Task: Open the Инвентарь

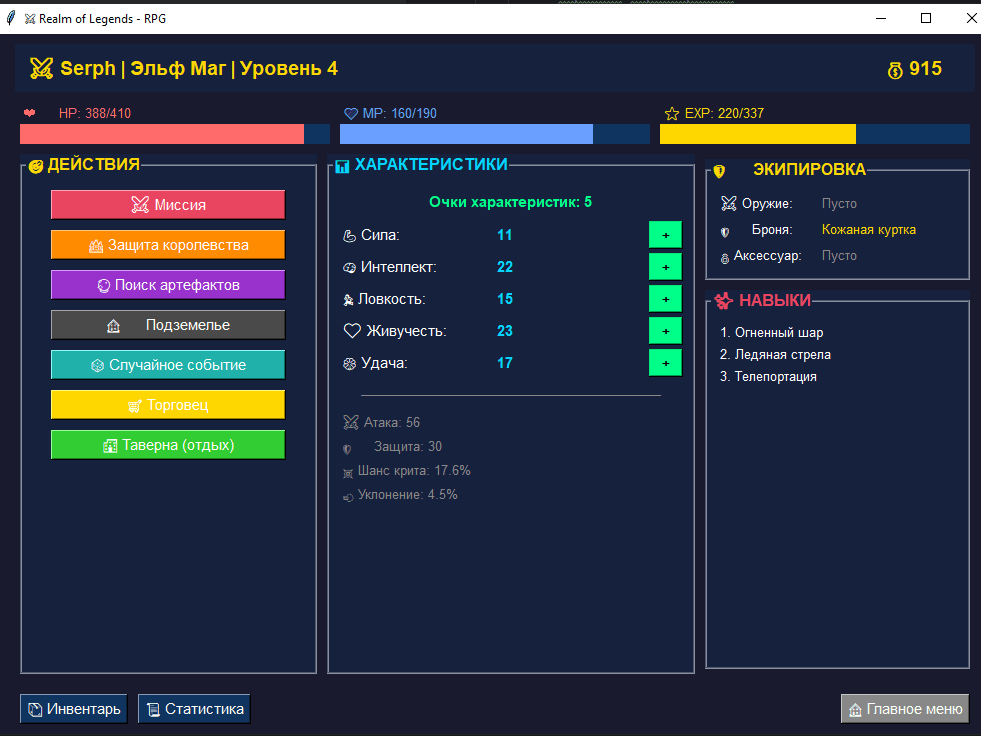Action: click(x=74, y=709)
